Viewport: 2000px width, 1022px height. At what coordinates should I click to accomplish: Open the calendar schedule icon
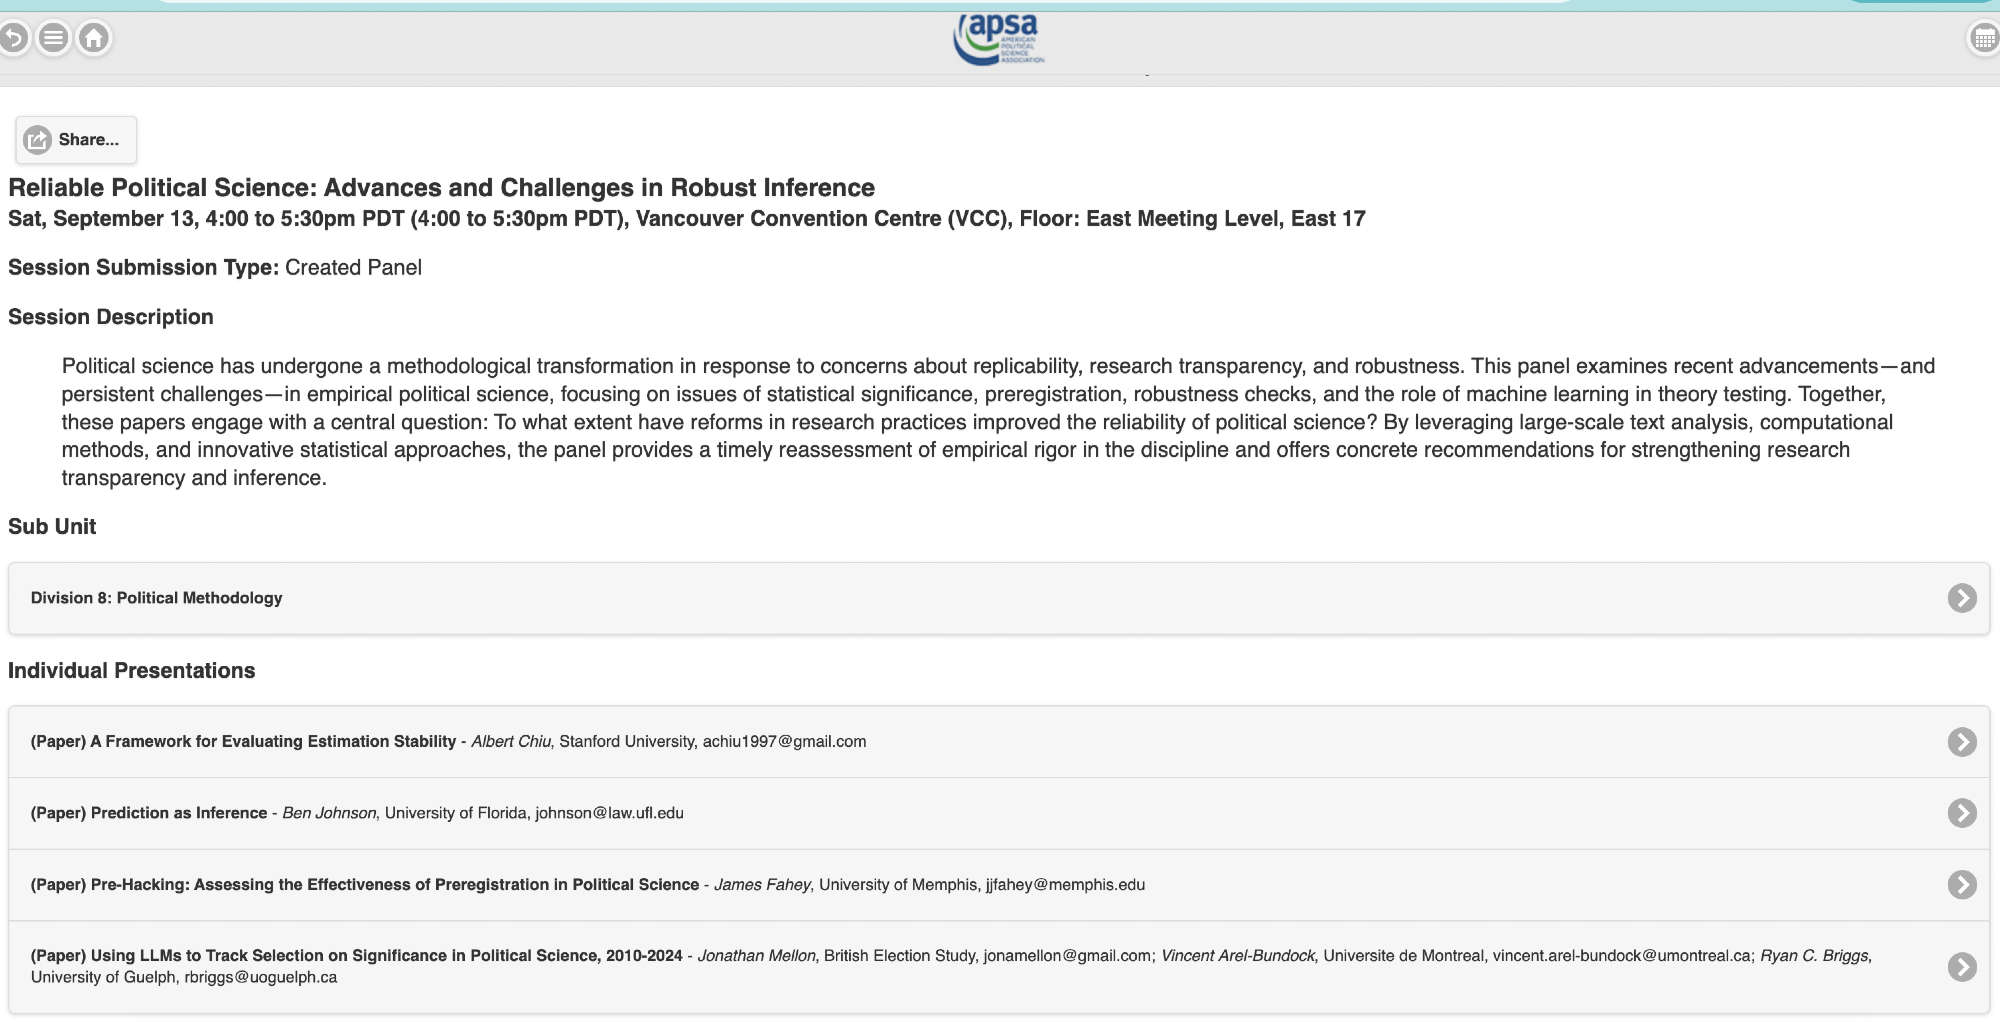[1983, 39]
